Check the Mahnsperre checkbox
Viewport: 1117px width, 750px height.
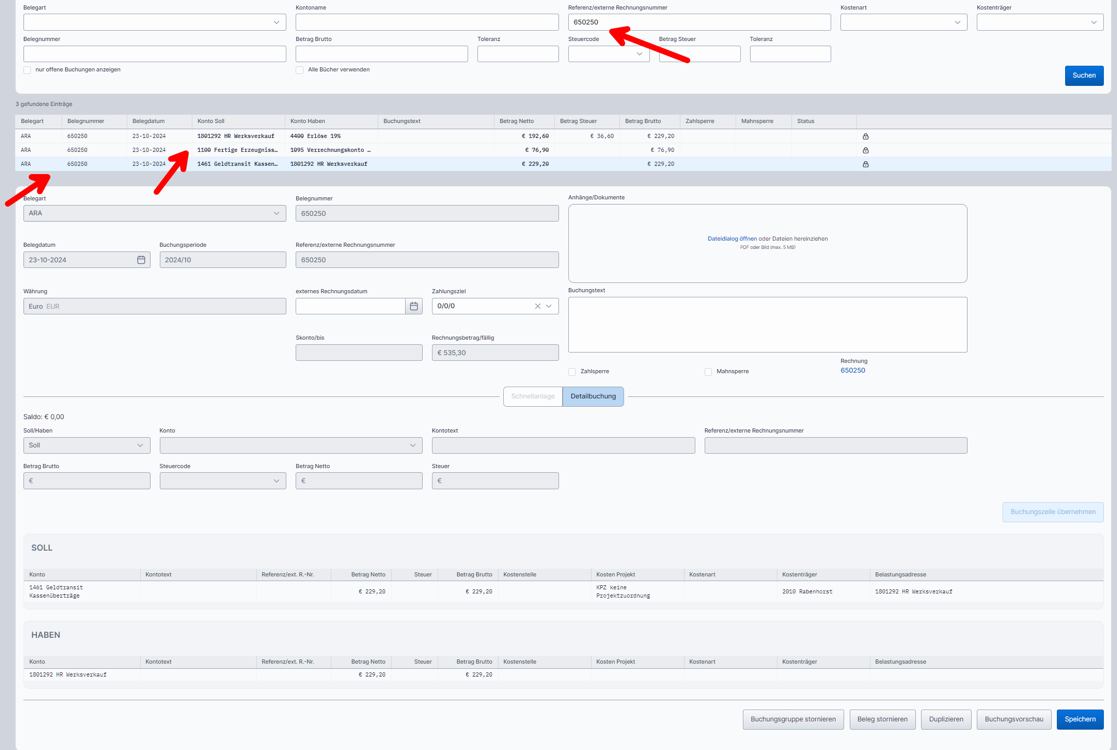click(x=708, y=372)
